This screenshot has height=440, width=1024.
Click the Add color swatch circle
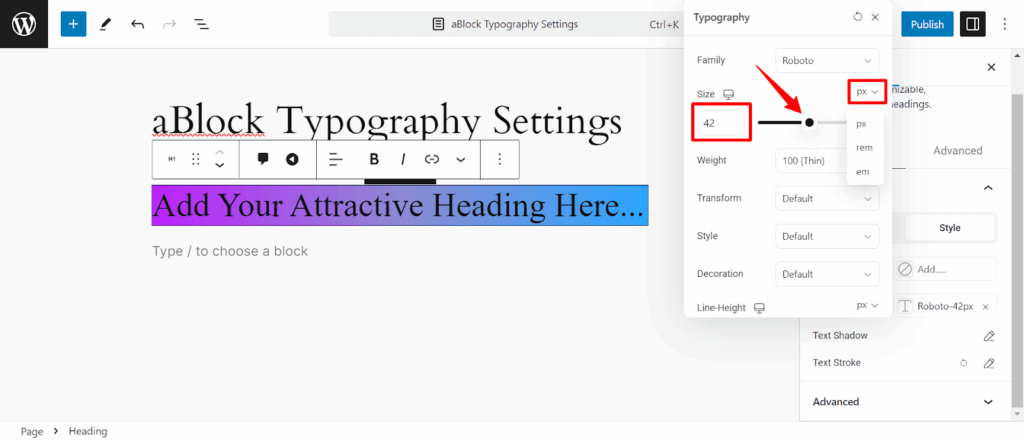click(904, 269)
